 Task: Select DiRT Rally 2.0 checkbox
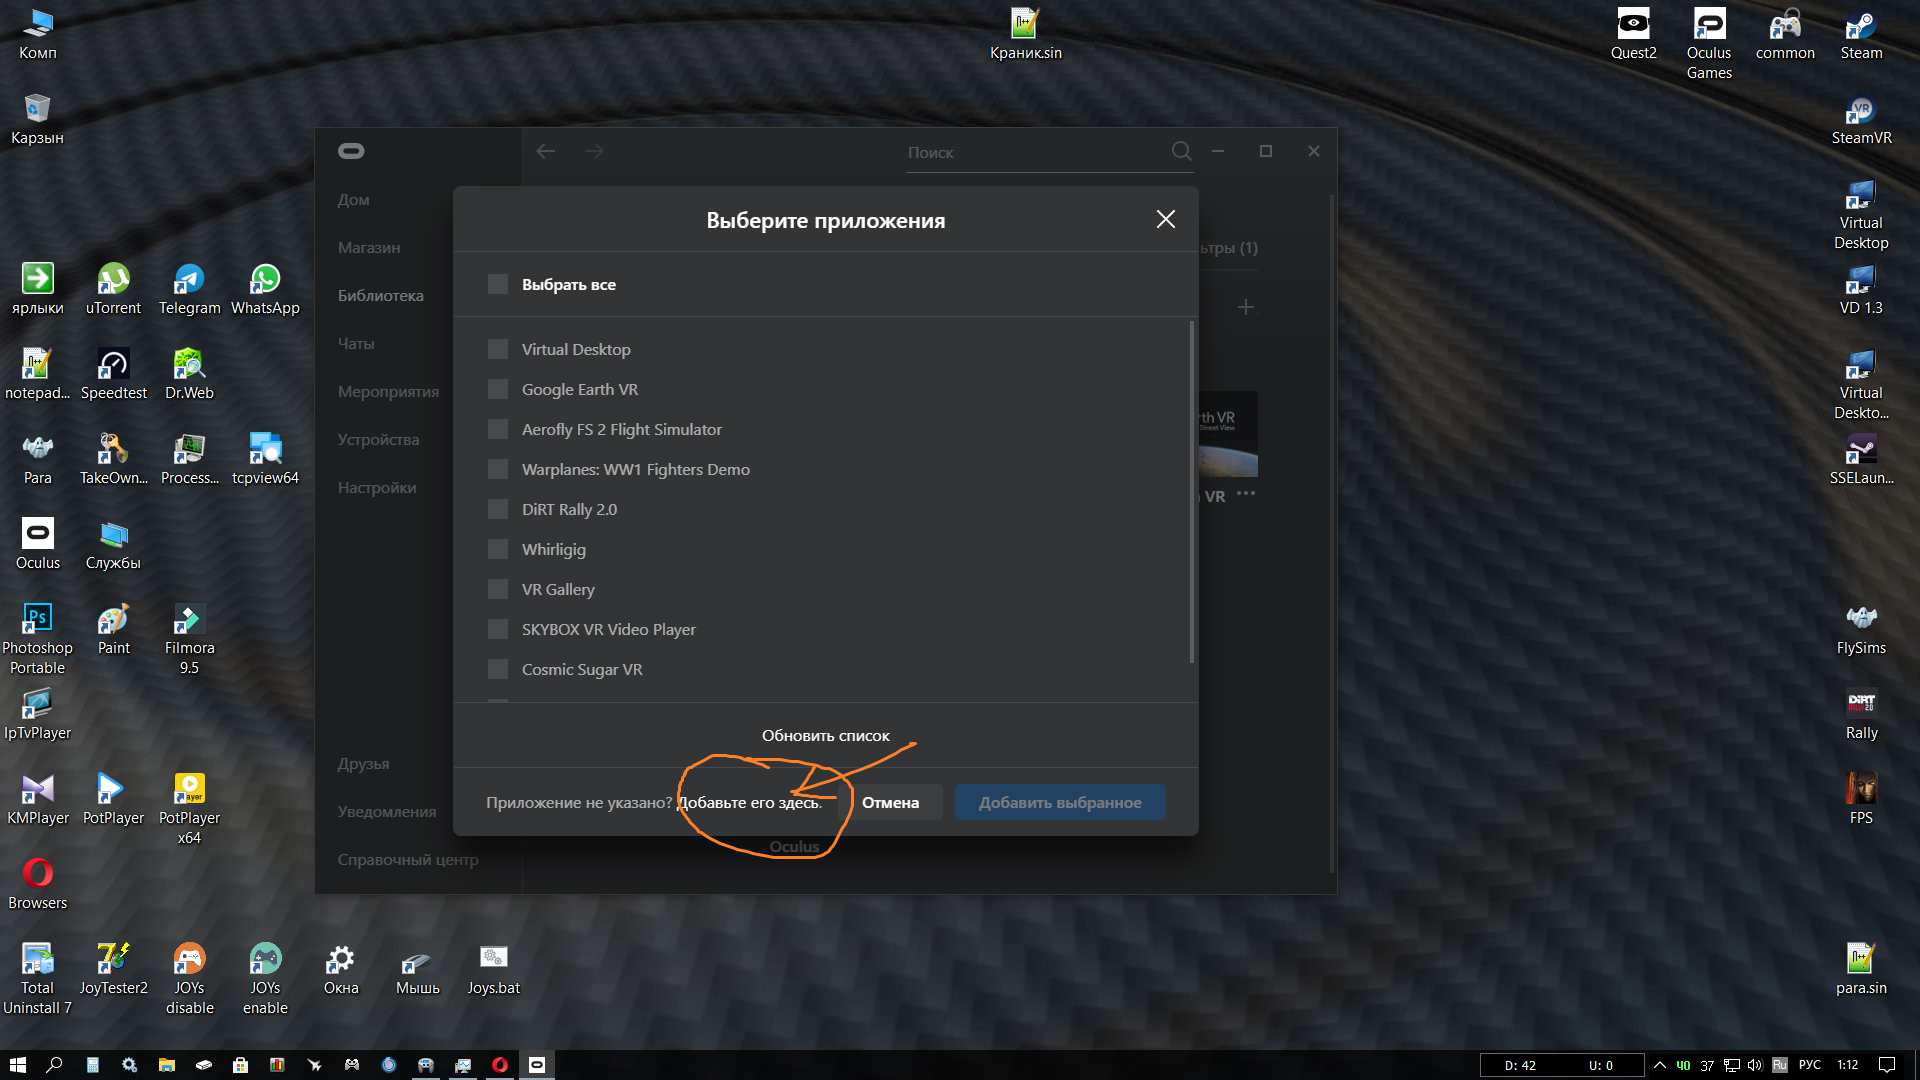(x=497, y=509)
